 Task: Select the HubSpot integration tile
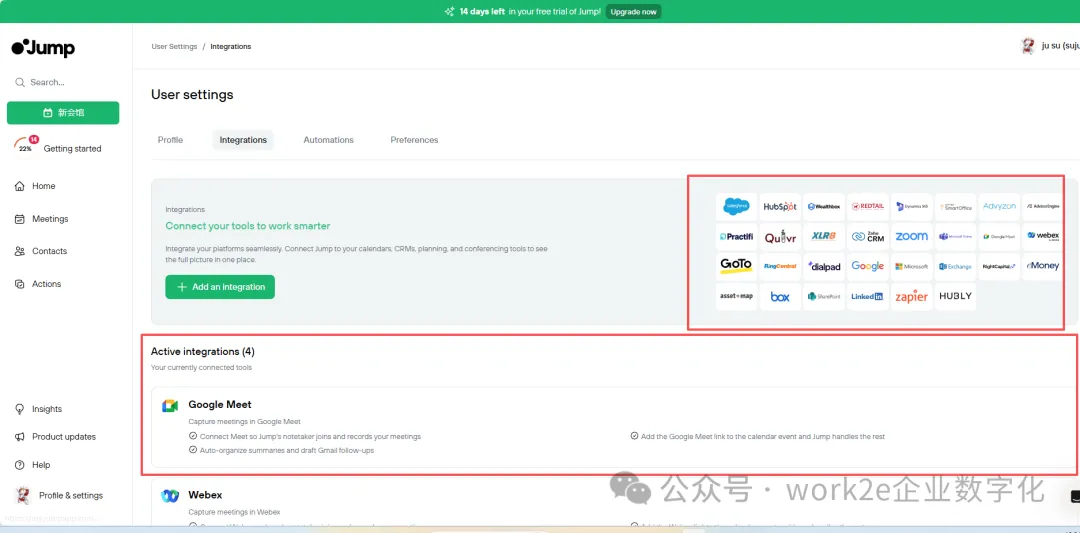coord(780,207)
